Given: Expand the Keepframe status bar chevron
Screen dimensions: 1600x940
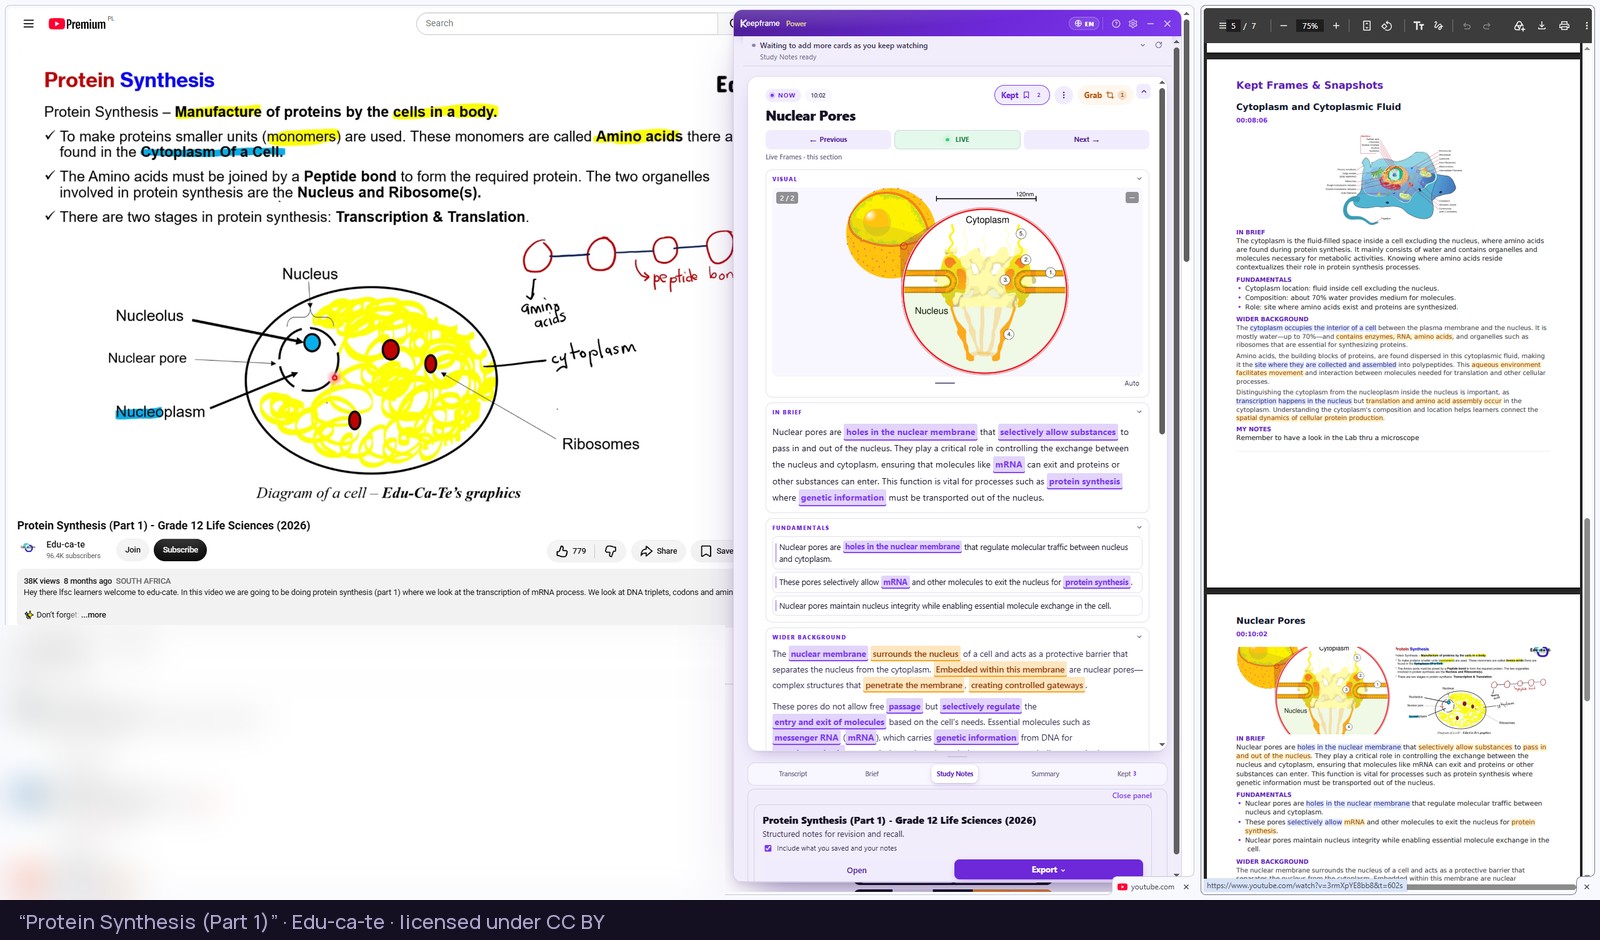Looking at the screenshot, I should click(x=1143, y=45).
